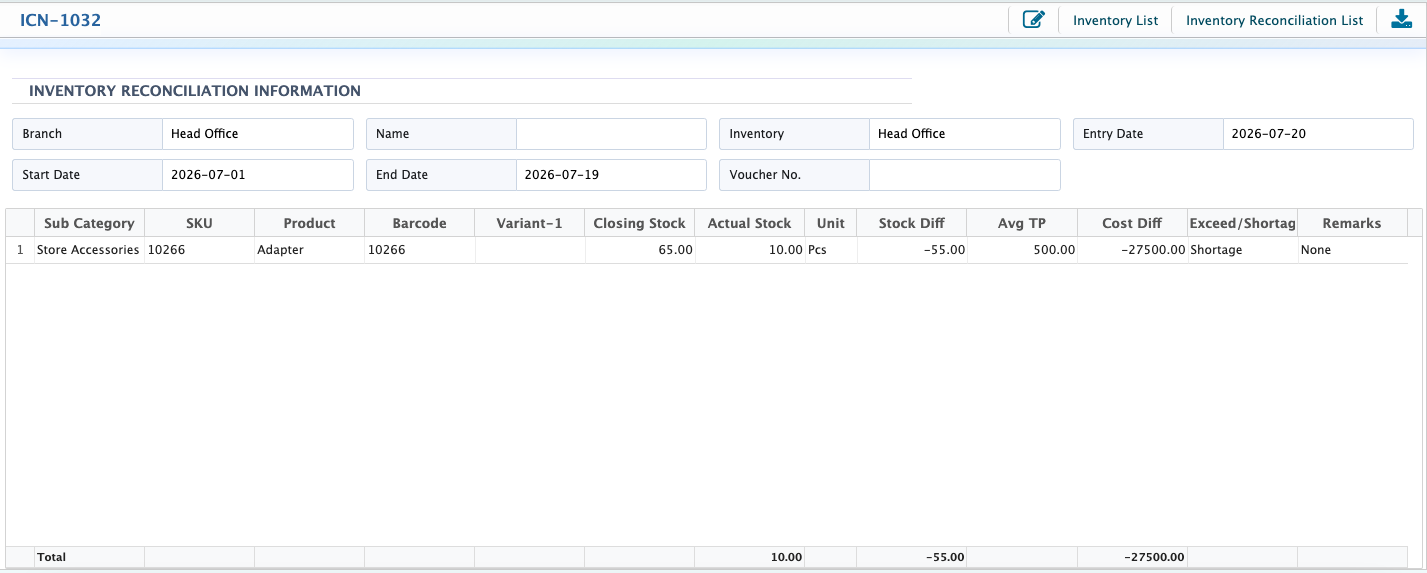Click the total Actual Stock in the Total row
This screenshot has width=1427, height=573.
[x=749, y=557]
